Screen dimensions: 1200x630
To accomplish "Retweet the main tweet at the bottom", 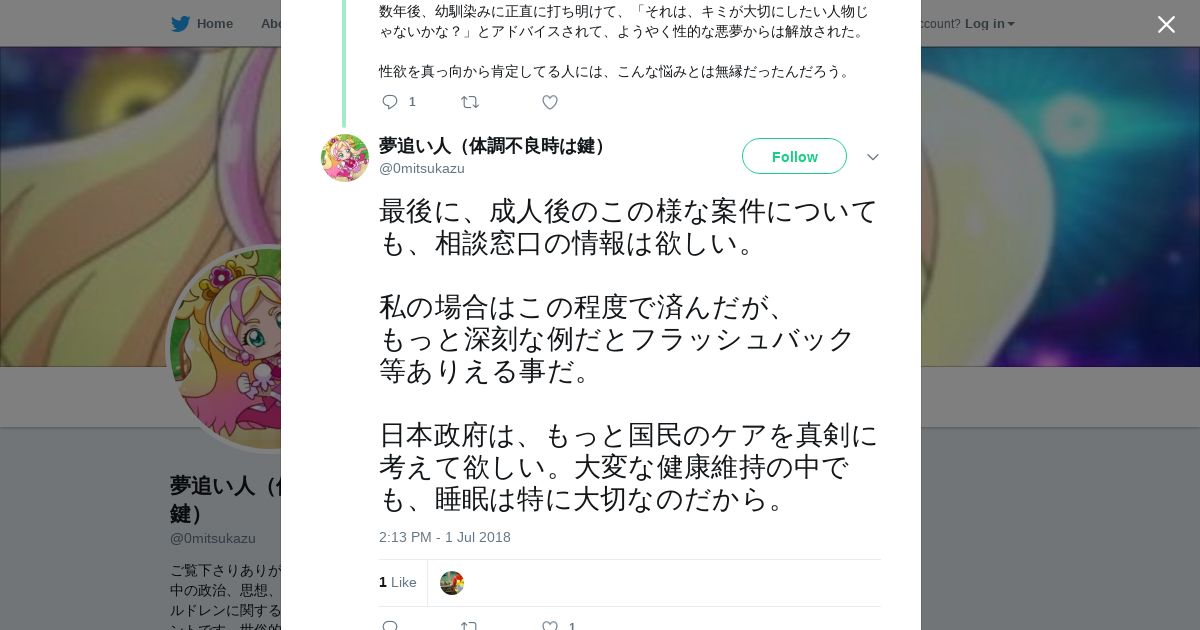I will click(469, 625).
